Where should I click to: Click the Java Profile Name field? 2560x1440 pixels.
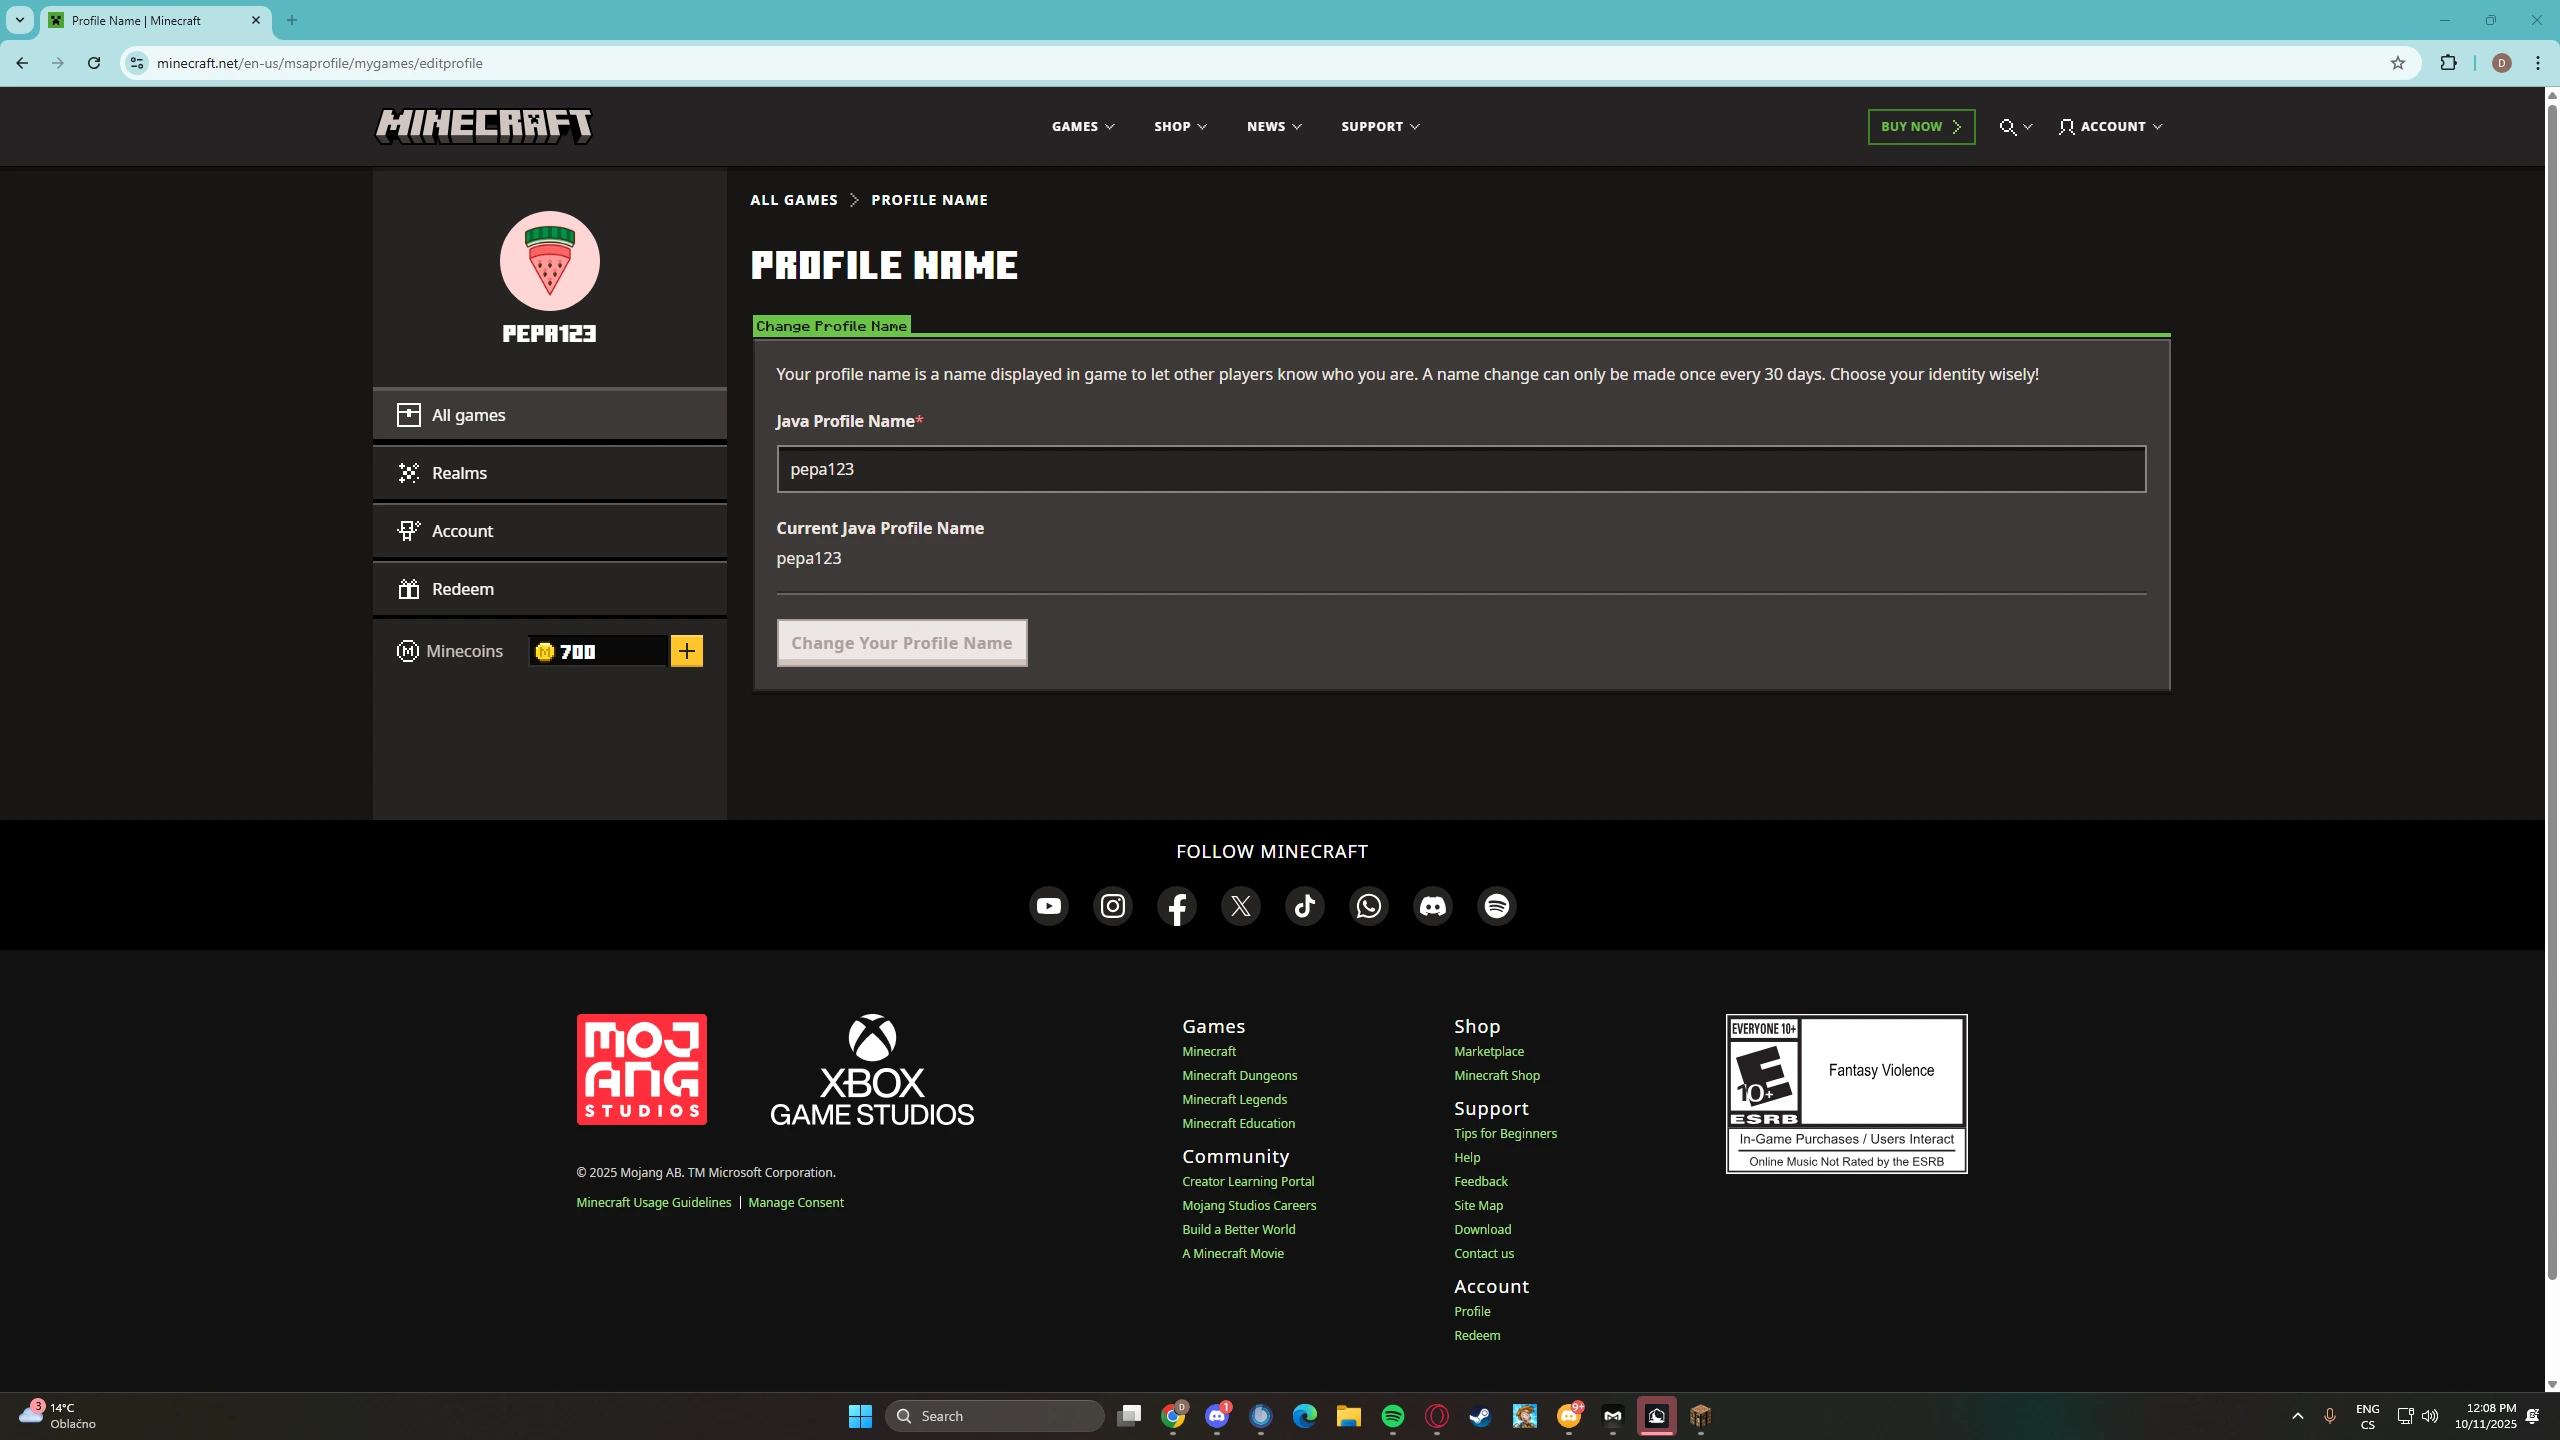pos(1460,469)
